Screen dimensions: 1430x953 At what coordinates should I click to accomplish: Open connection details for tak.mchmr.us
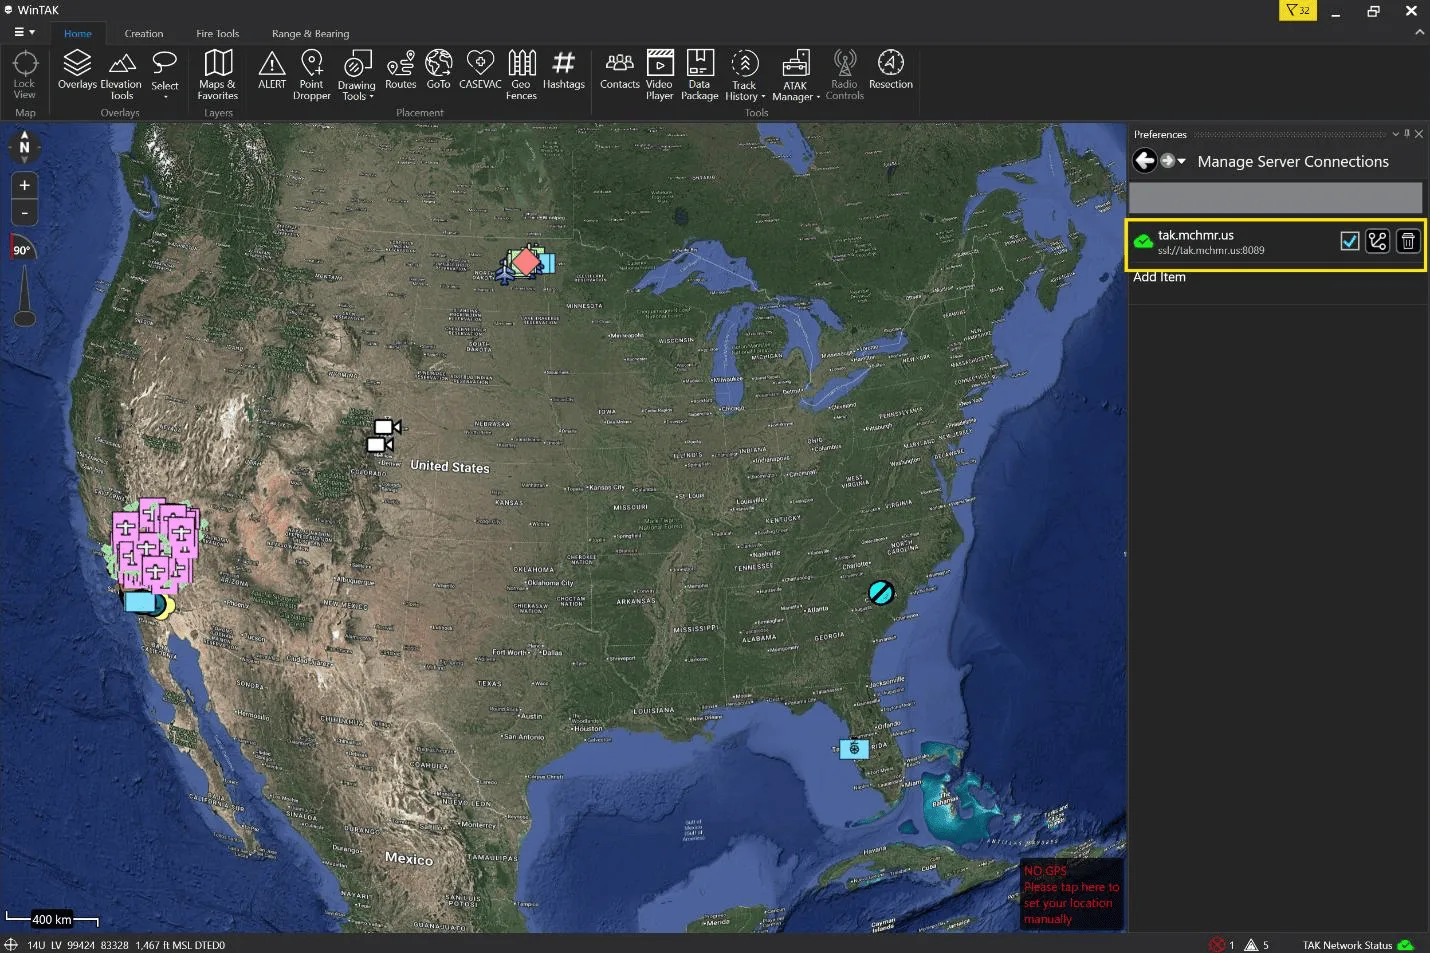(1378, 241)
